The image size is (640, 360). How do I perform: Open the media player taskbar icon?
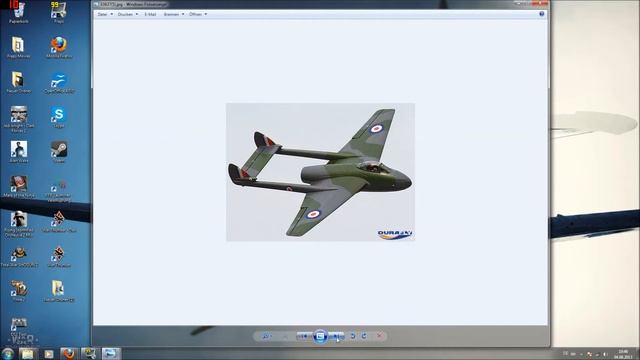tap(49, 353)
